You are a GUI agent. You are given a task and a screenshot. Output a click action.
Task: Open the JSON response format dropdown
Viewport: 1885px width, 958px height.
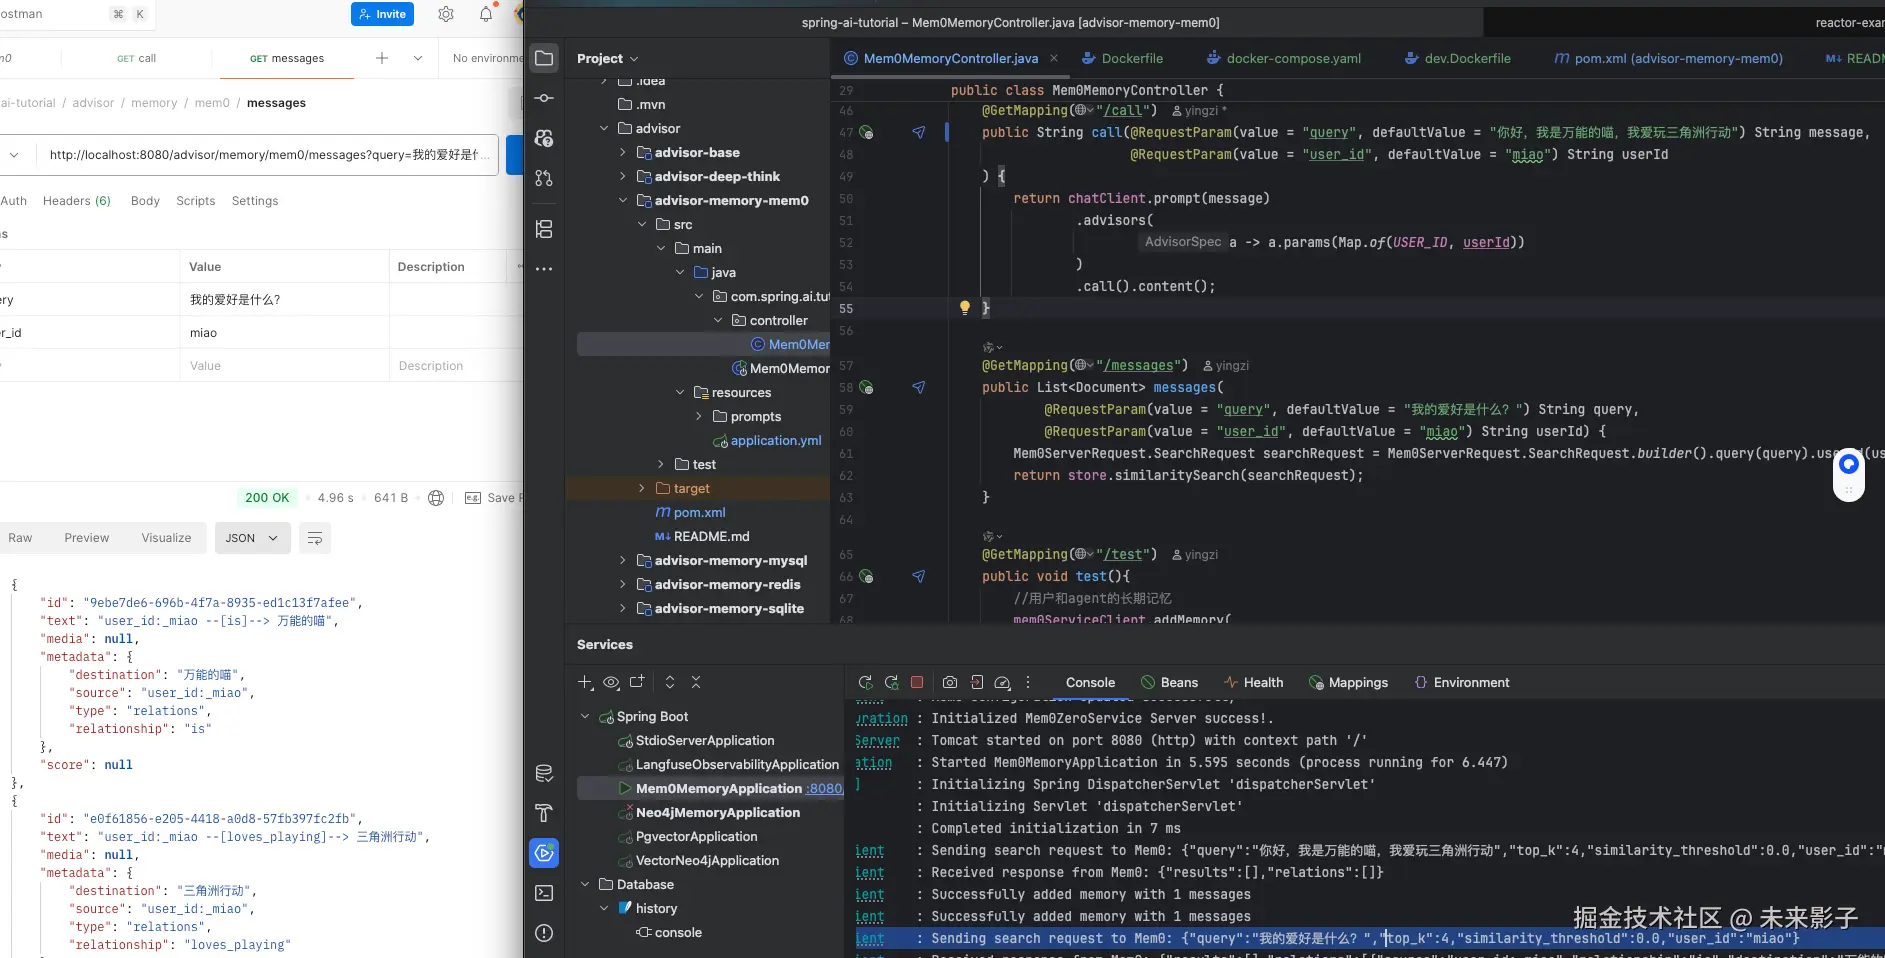(252, 538)
